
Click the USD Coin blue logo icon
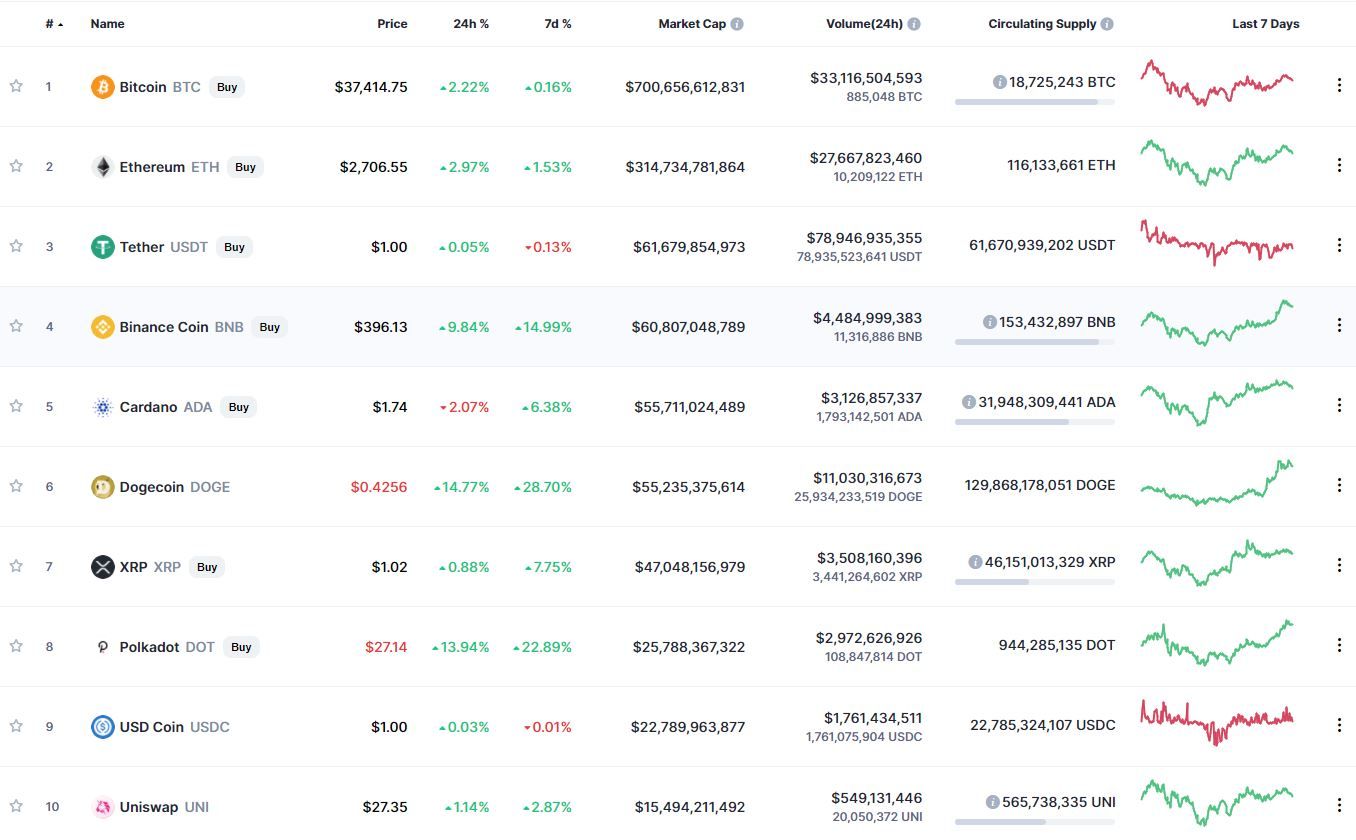(103, 727)
